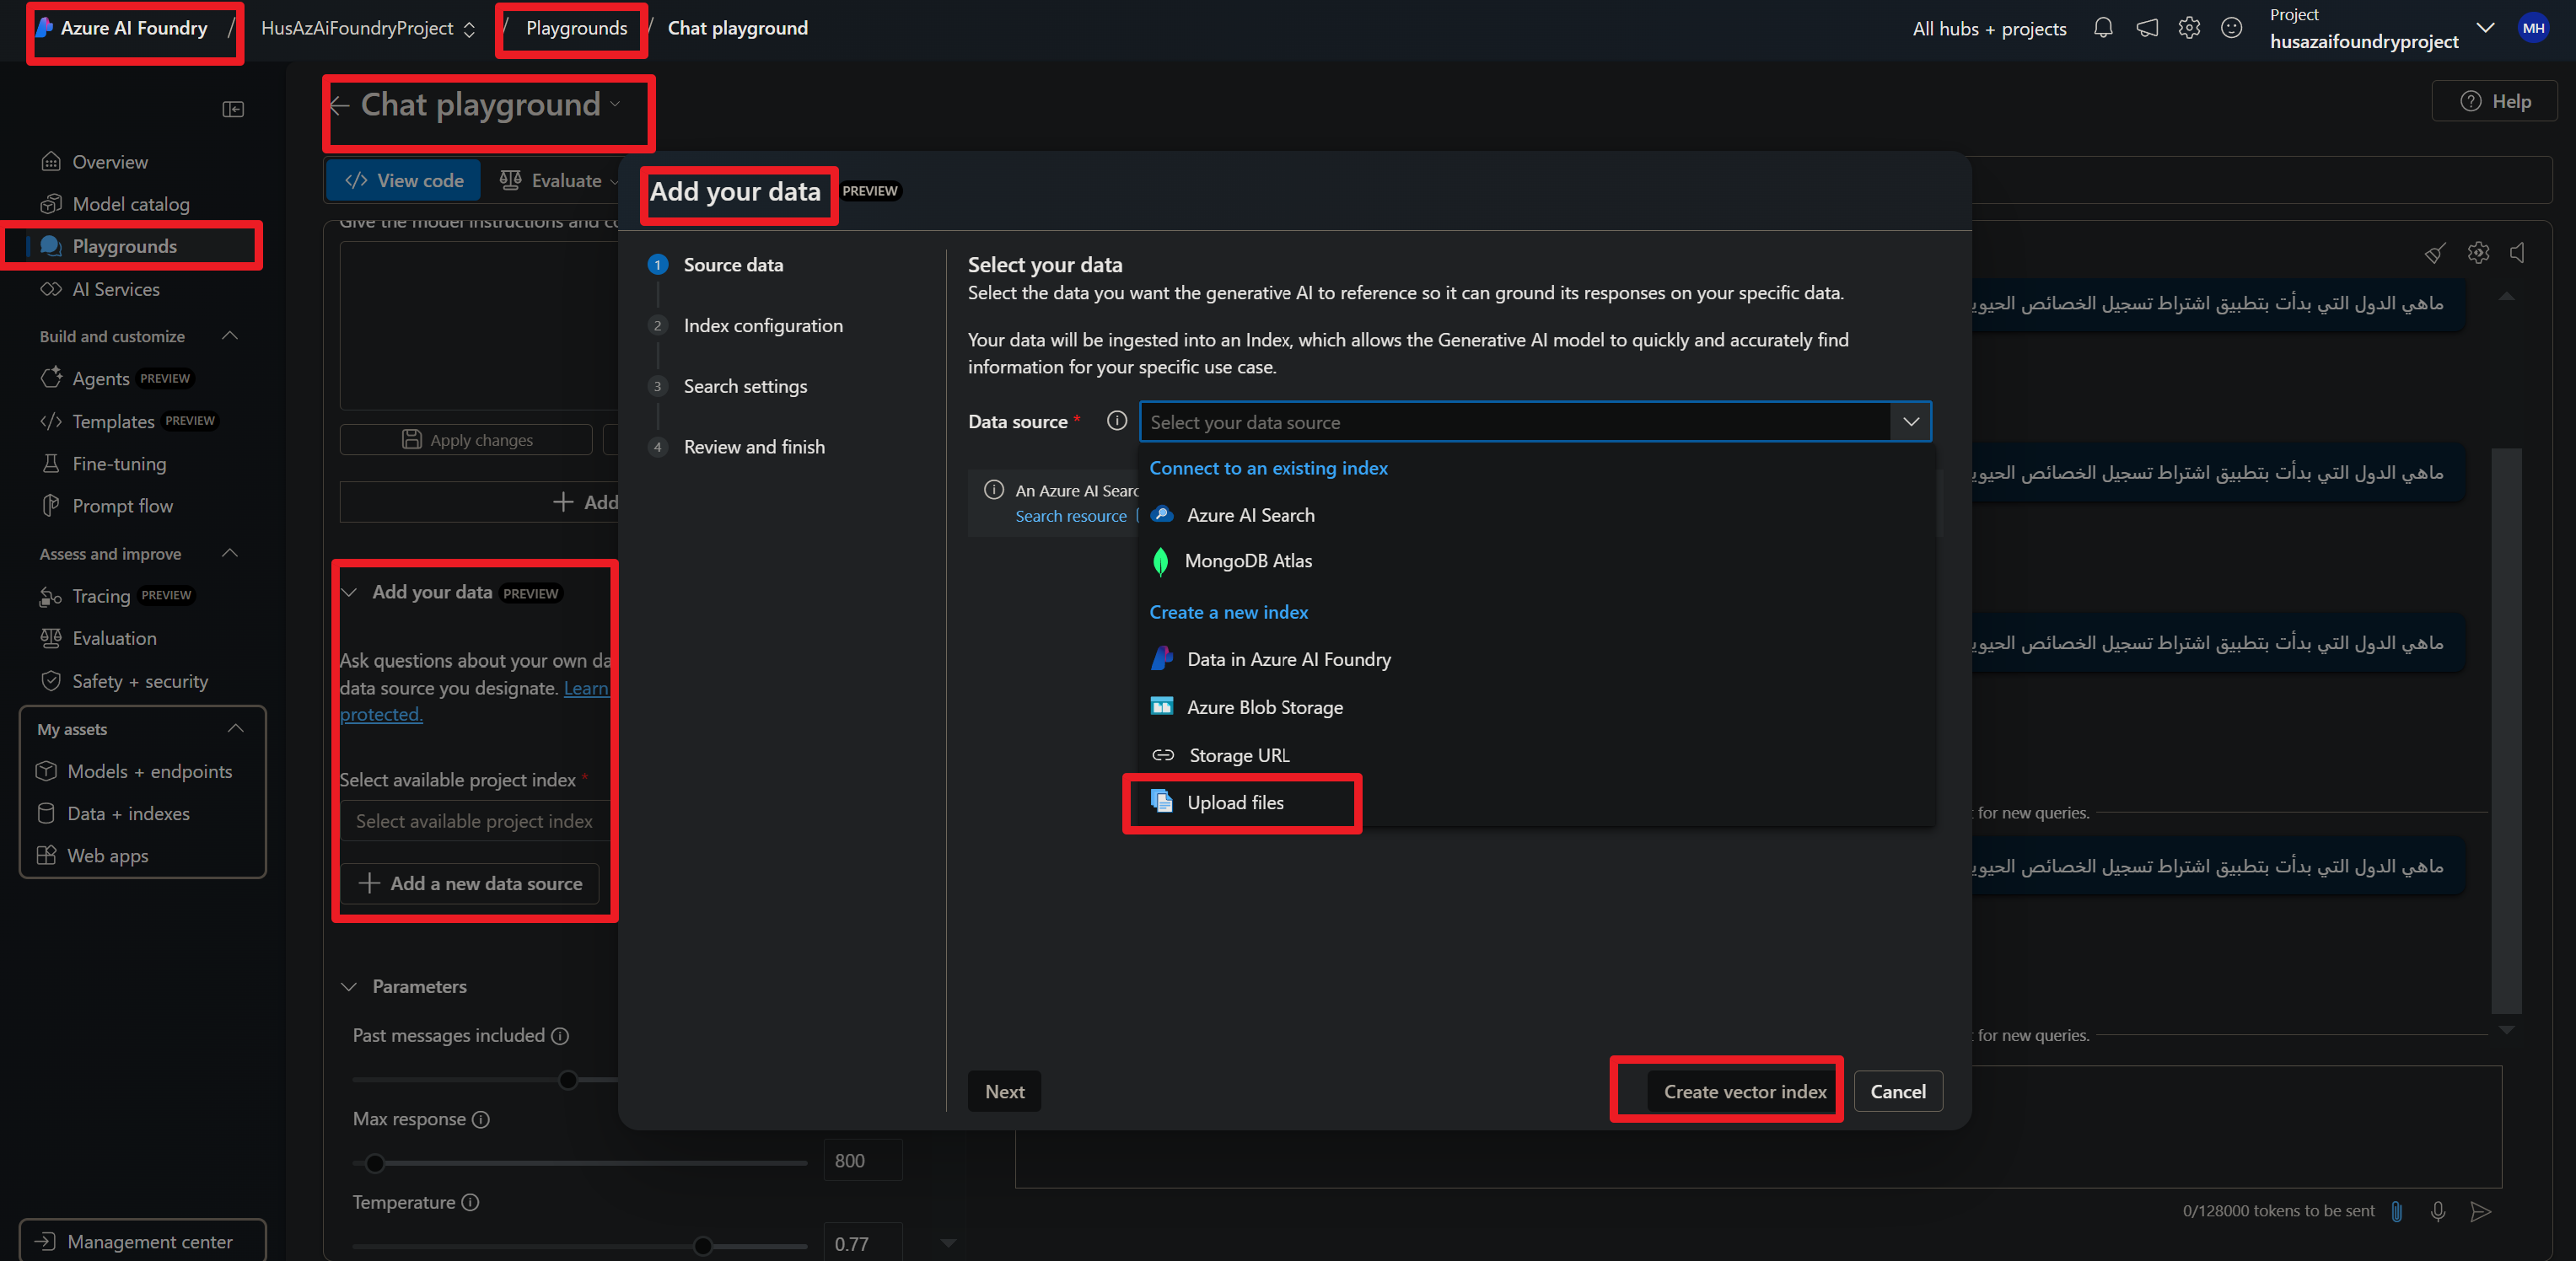Click View code button
Screen dimensions: 2576x1261
pyautogui.click(x=403, y=180)
